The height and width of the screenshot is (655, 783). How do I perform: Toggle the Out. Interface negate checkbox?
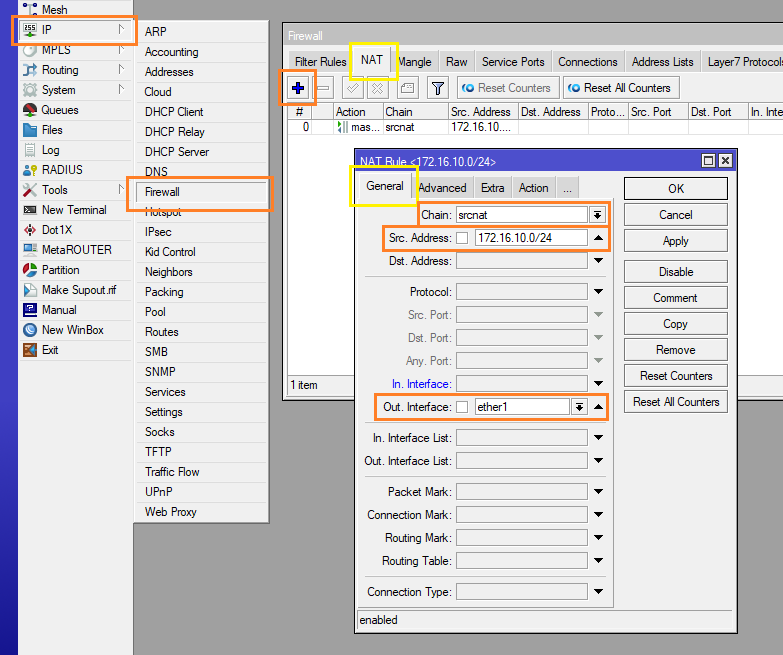click(462, 407)
